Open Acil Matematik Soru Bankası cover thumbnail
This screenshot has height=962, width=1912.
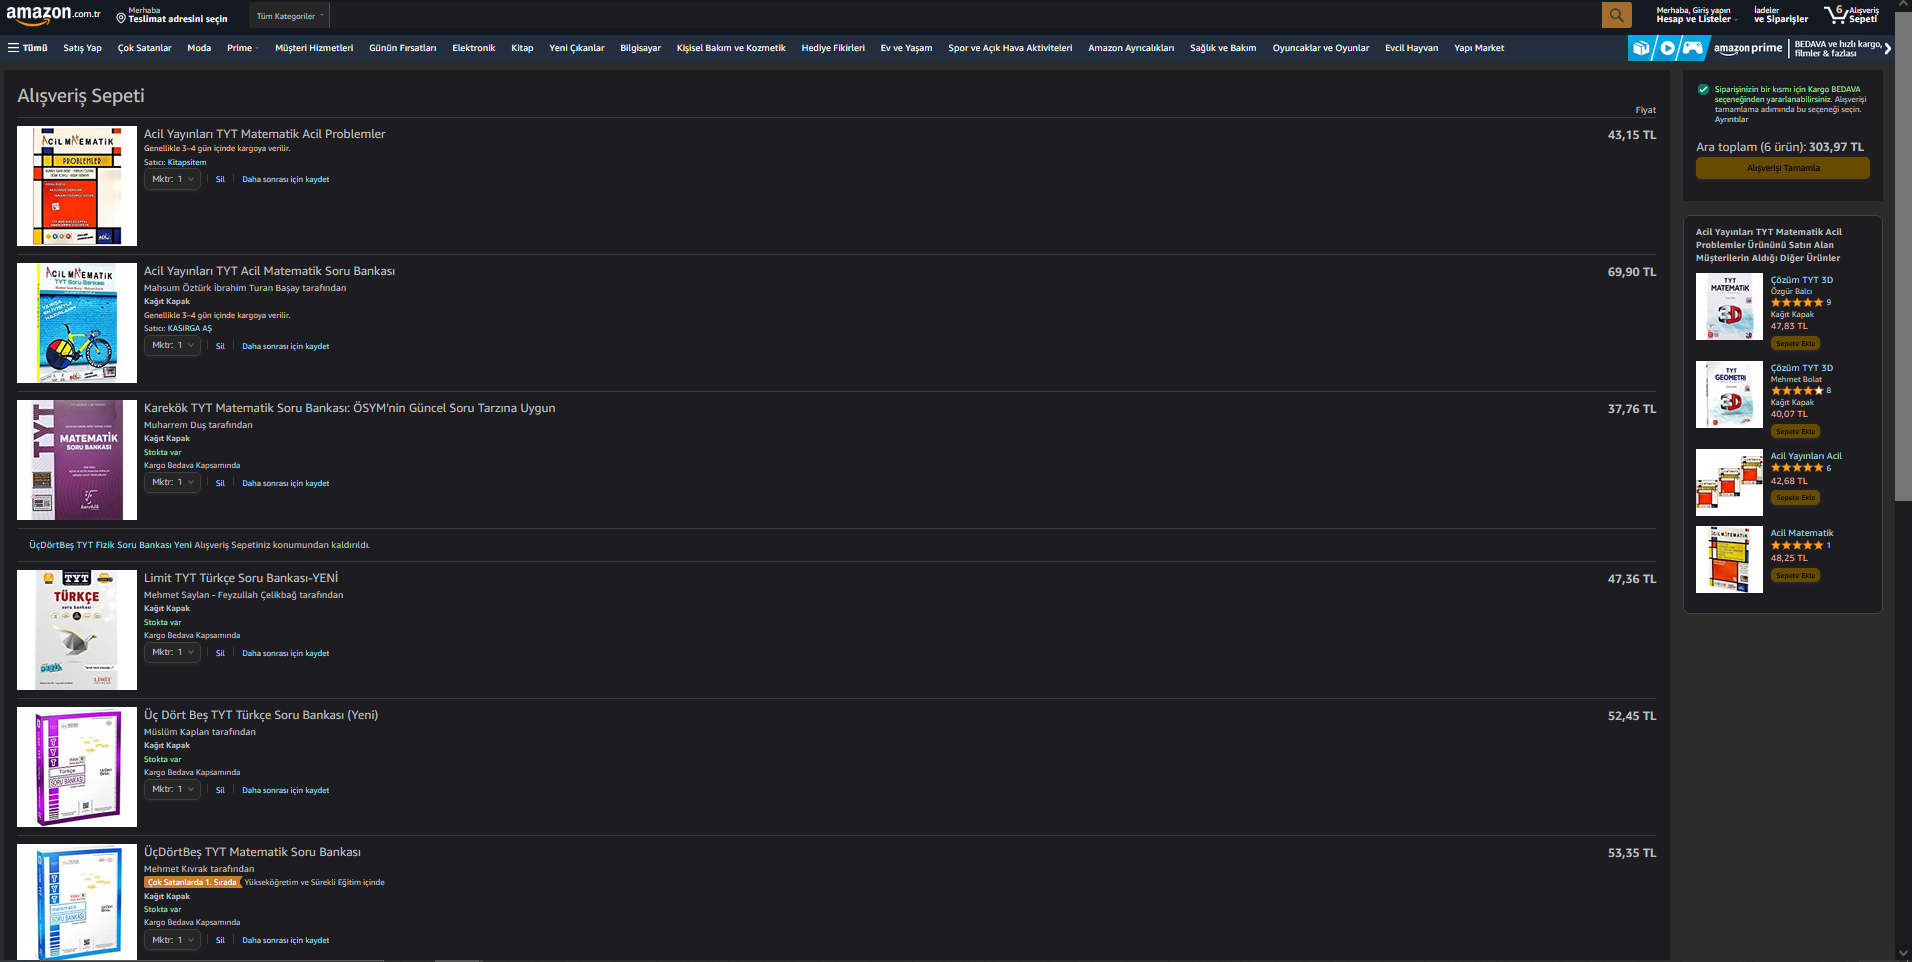click(77, 323)
